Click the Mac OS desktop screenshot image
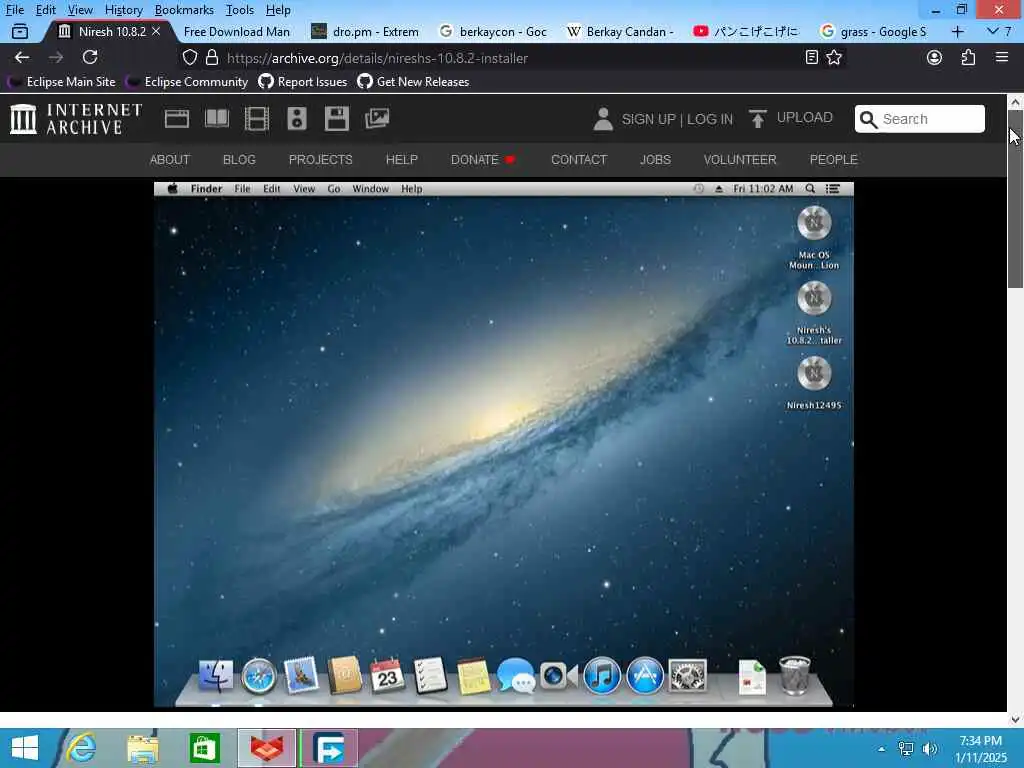 point(504,445)
